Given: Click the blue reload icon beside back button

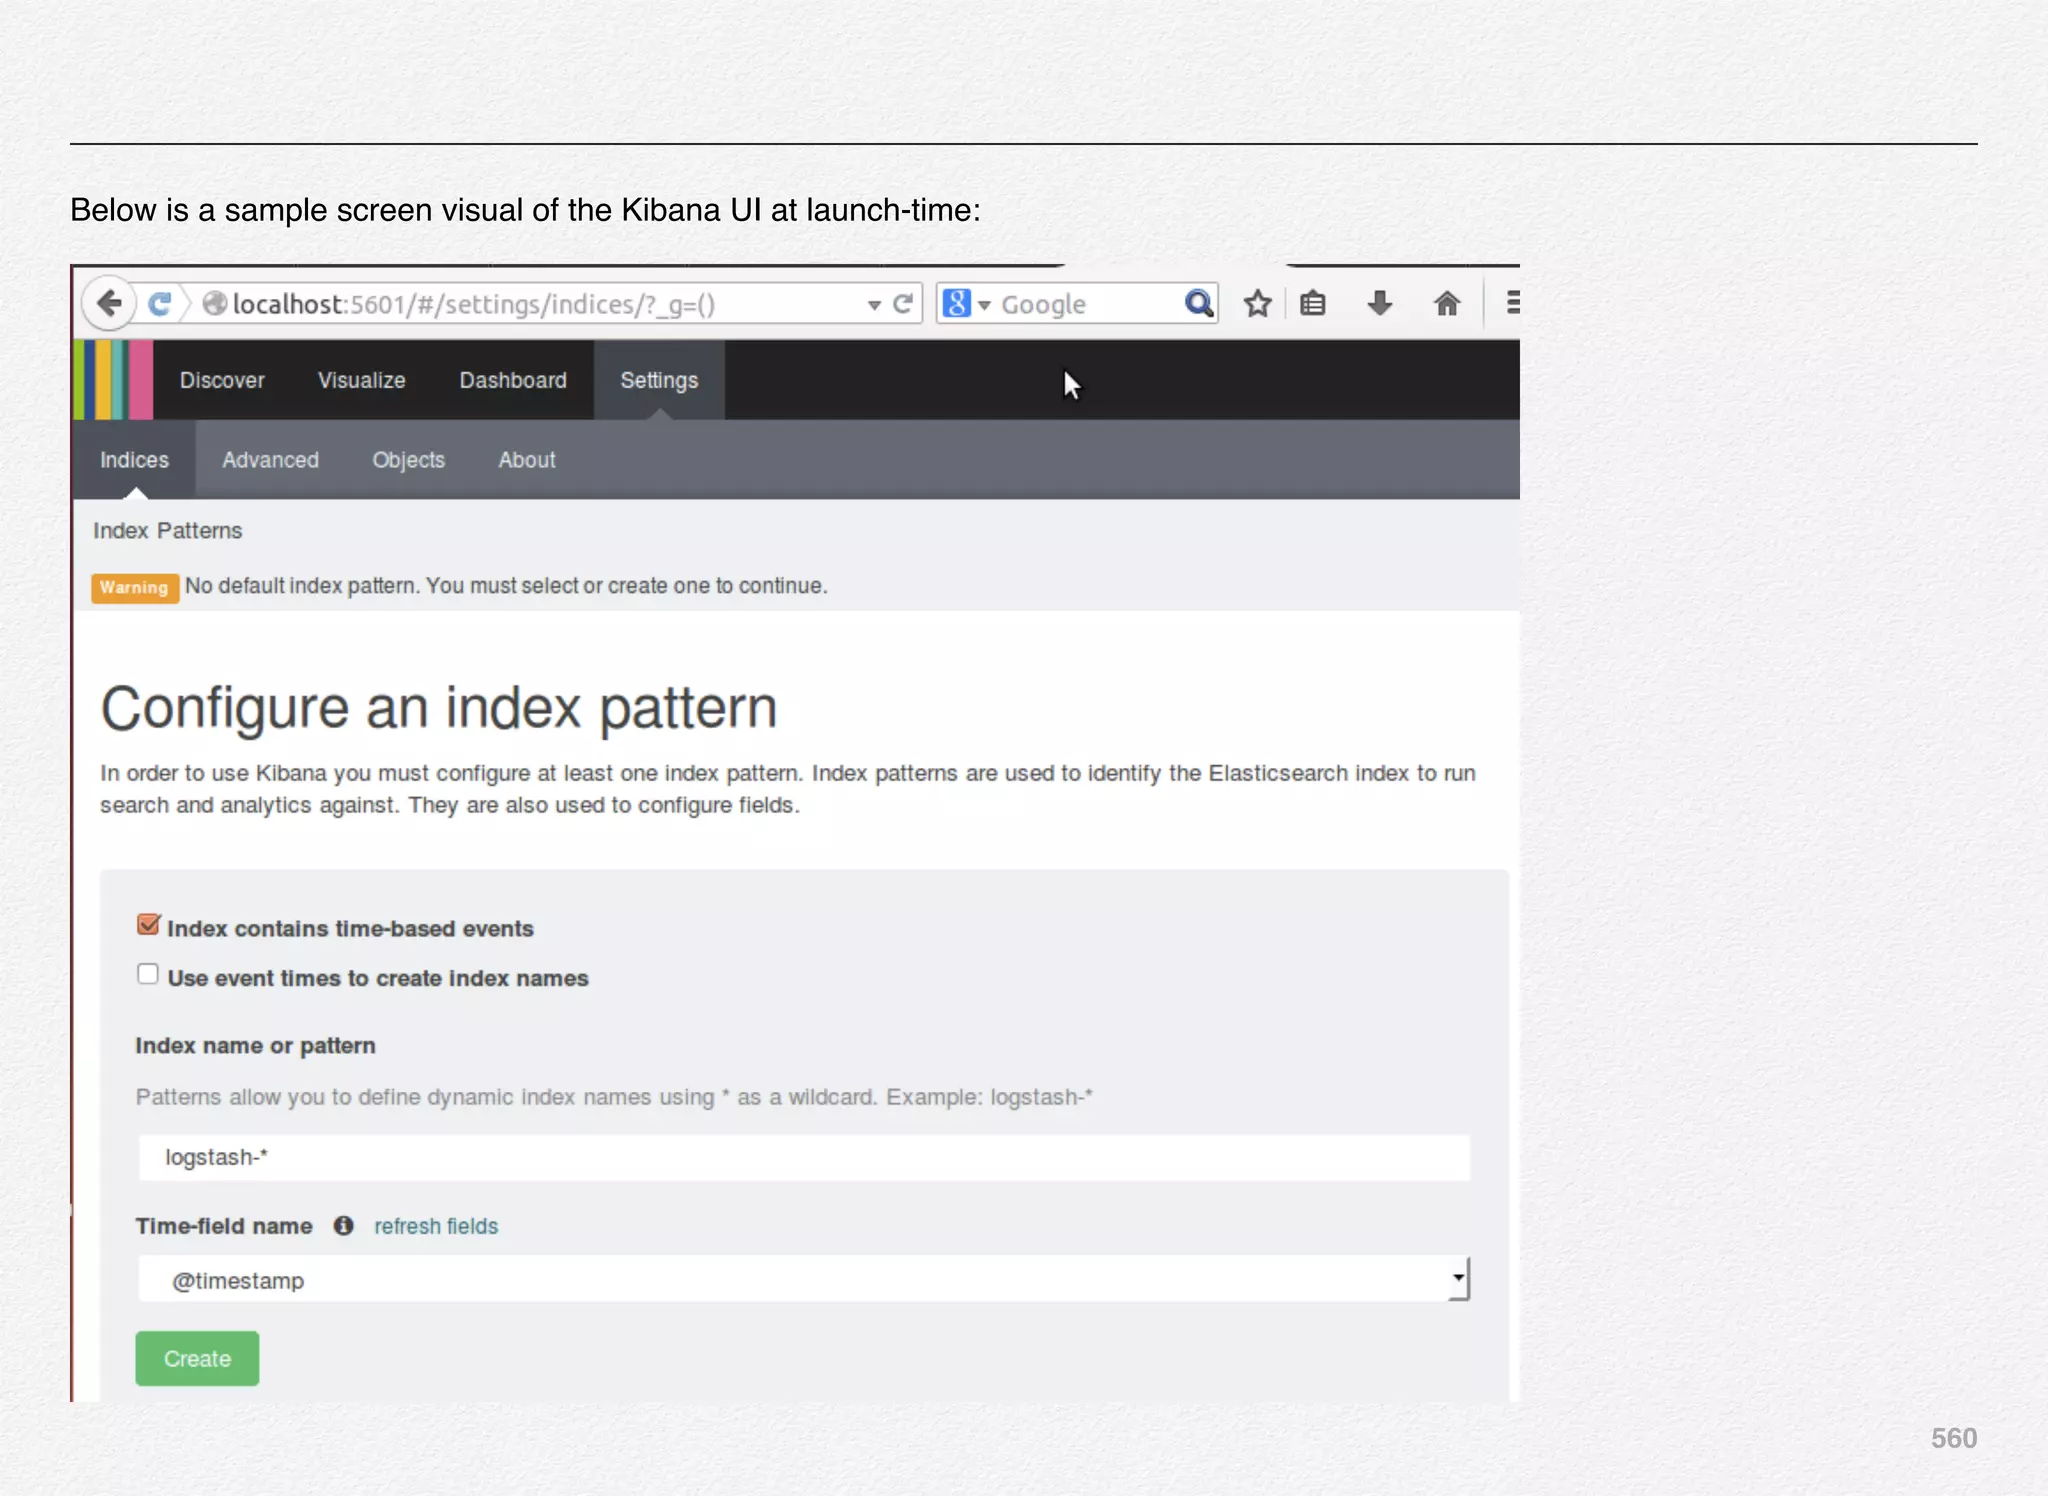Looking at the screenshot, I should pos(160,304).
